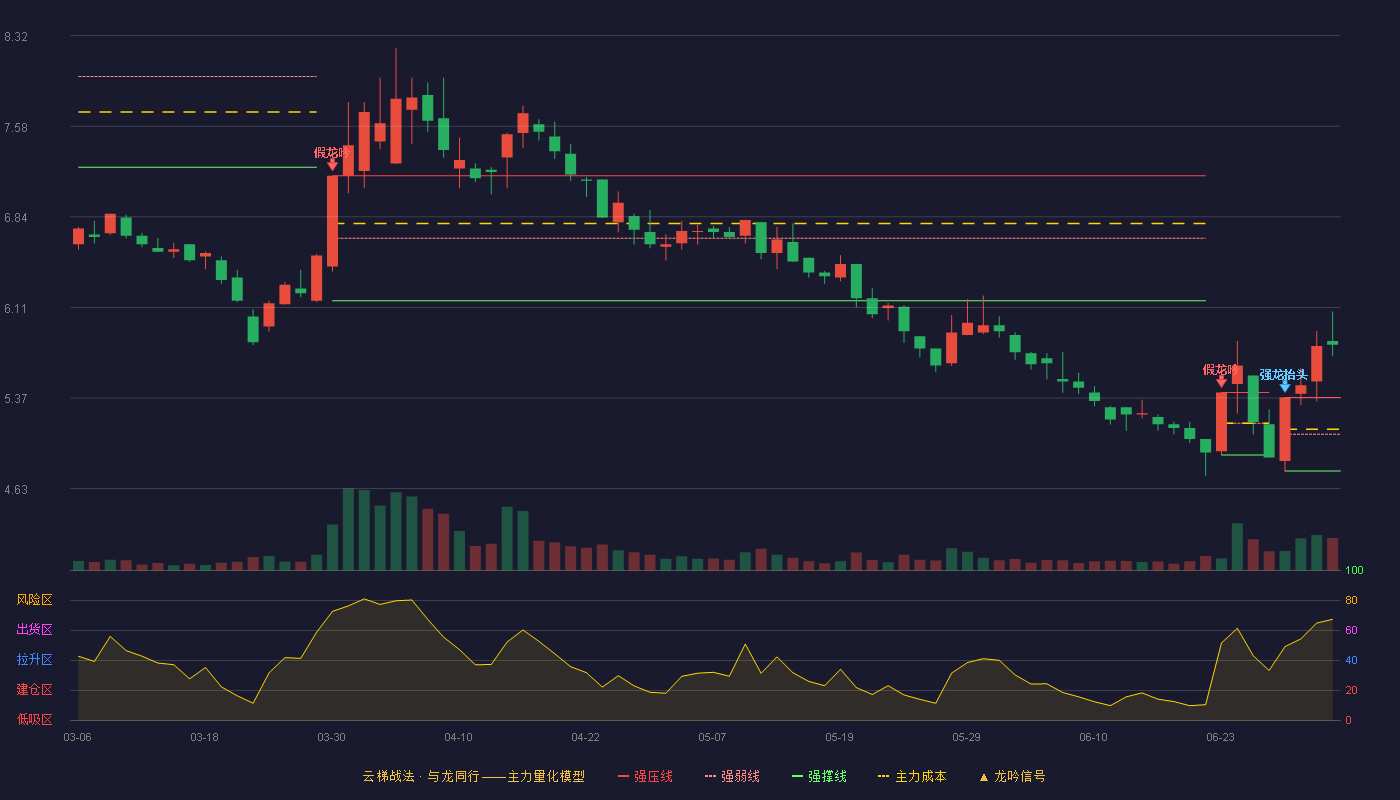Click the blue 强龙抬头 signal marker
The width and height of the screenshot is (1400, 800).
(x=1284, y=380)
